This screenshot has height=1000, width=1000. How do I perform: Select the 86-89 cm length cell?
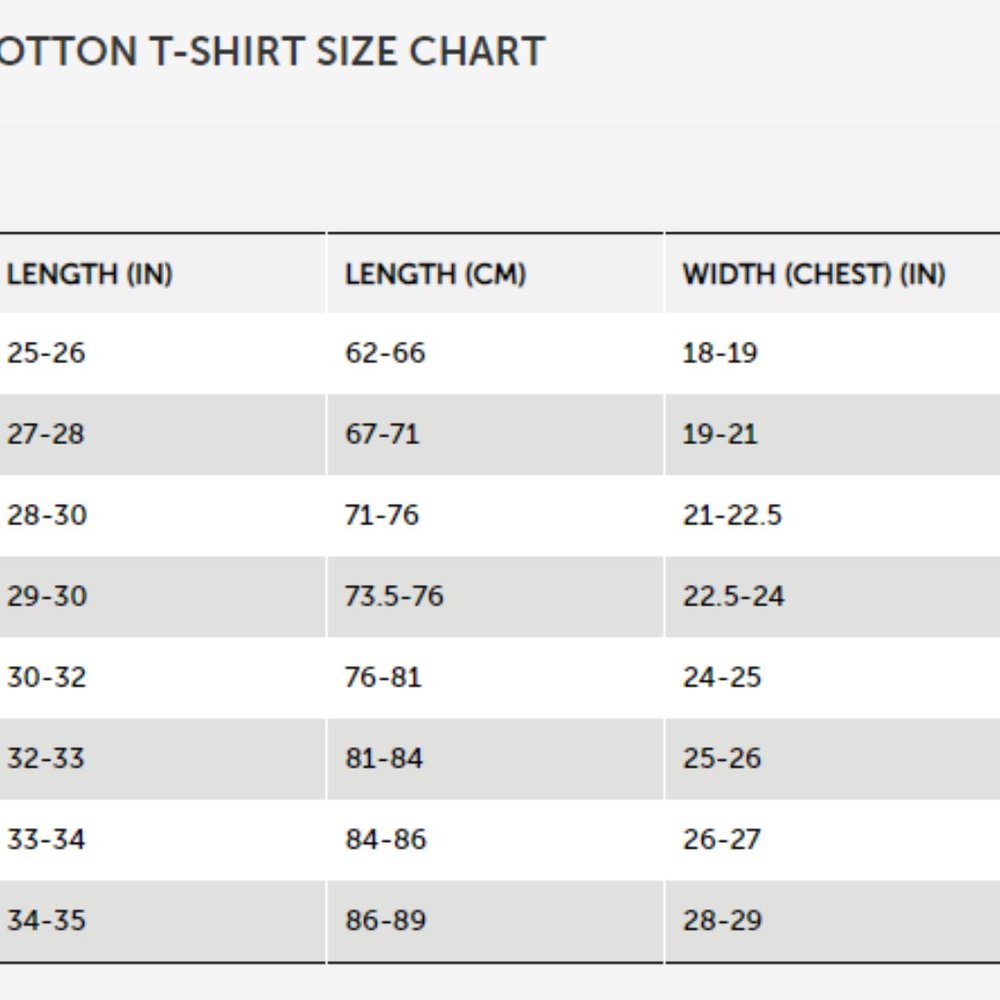click(x=495, y=921)
